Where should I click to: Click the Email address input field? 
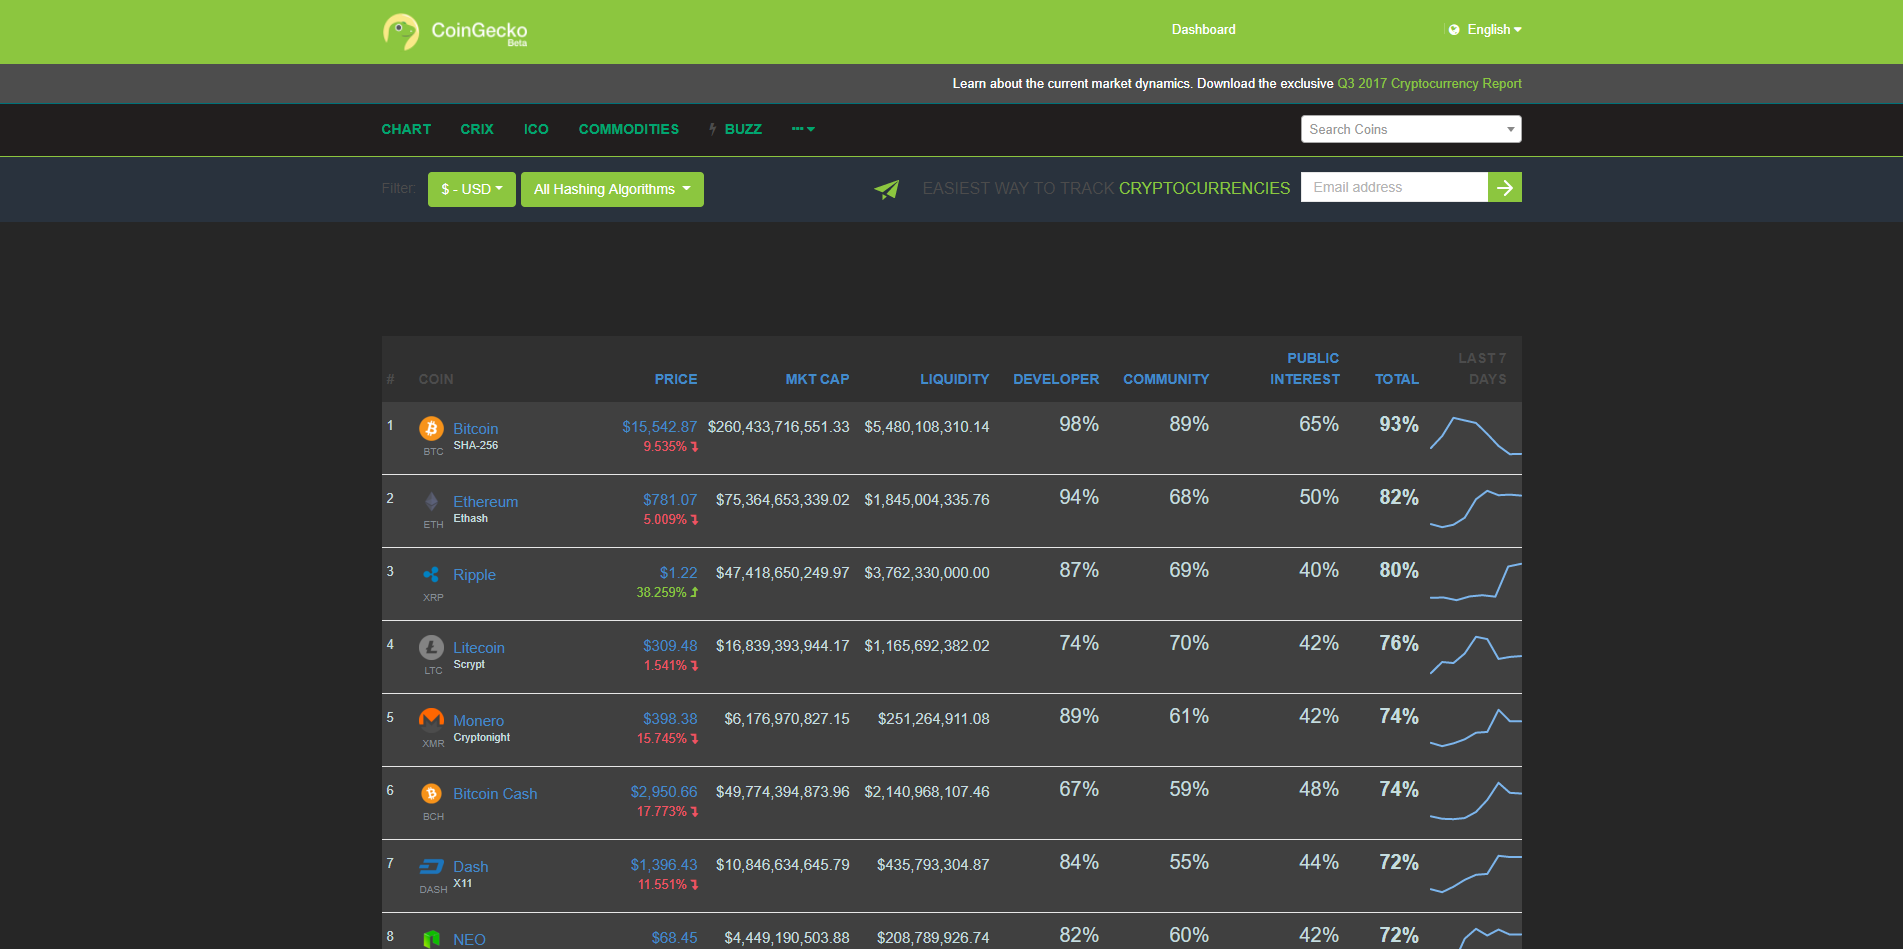[1394, 187]
